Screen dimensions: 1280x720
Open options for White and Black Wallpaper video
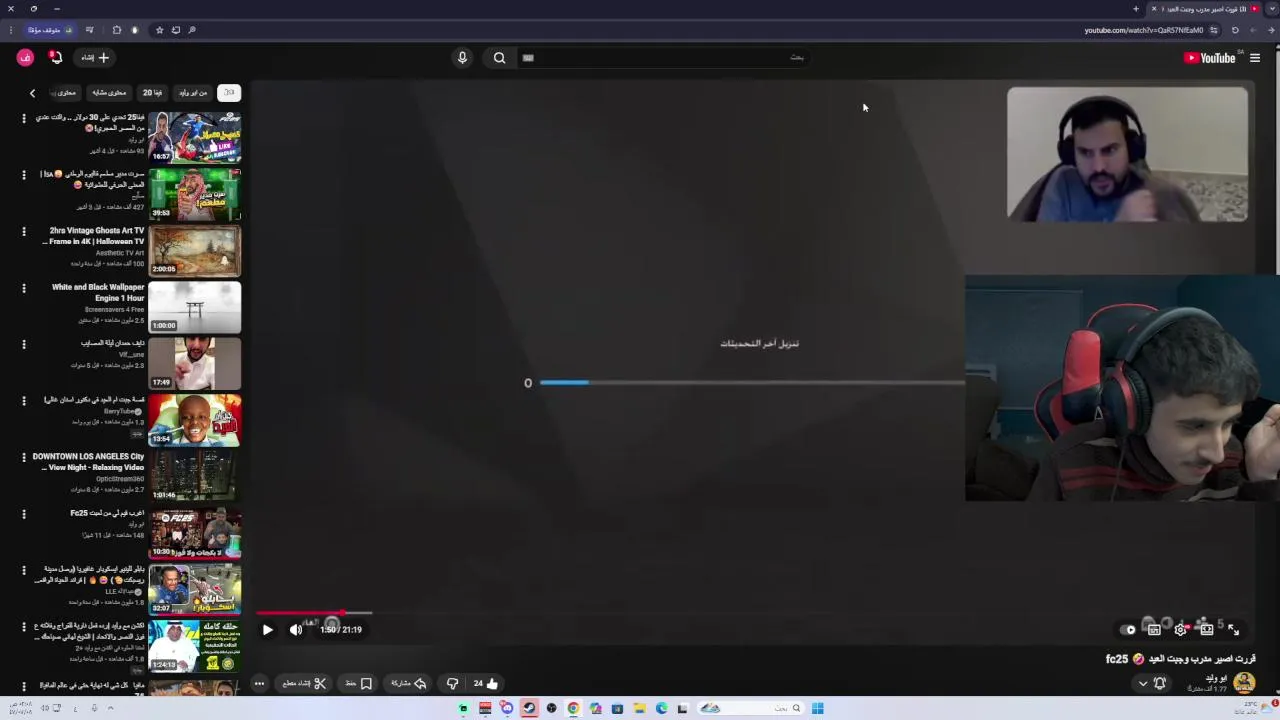coord(24,288)
